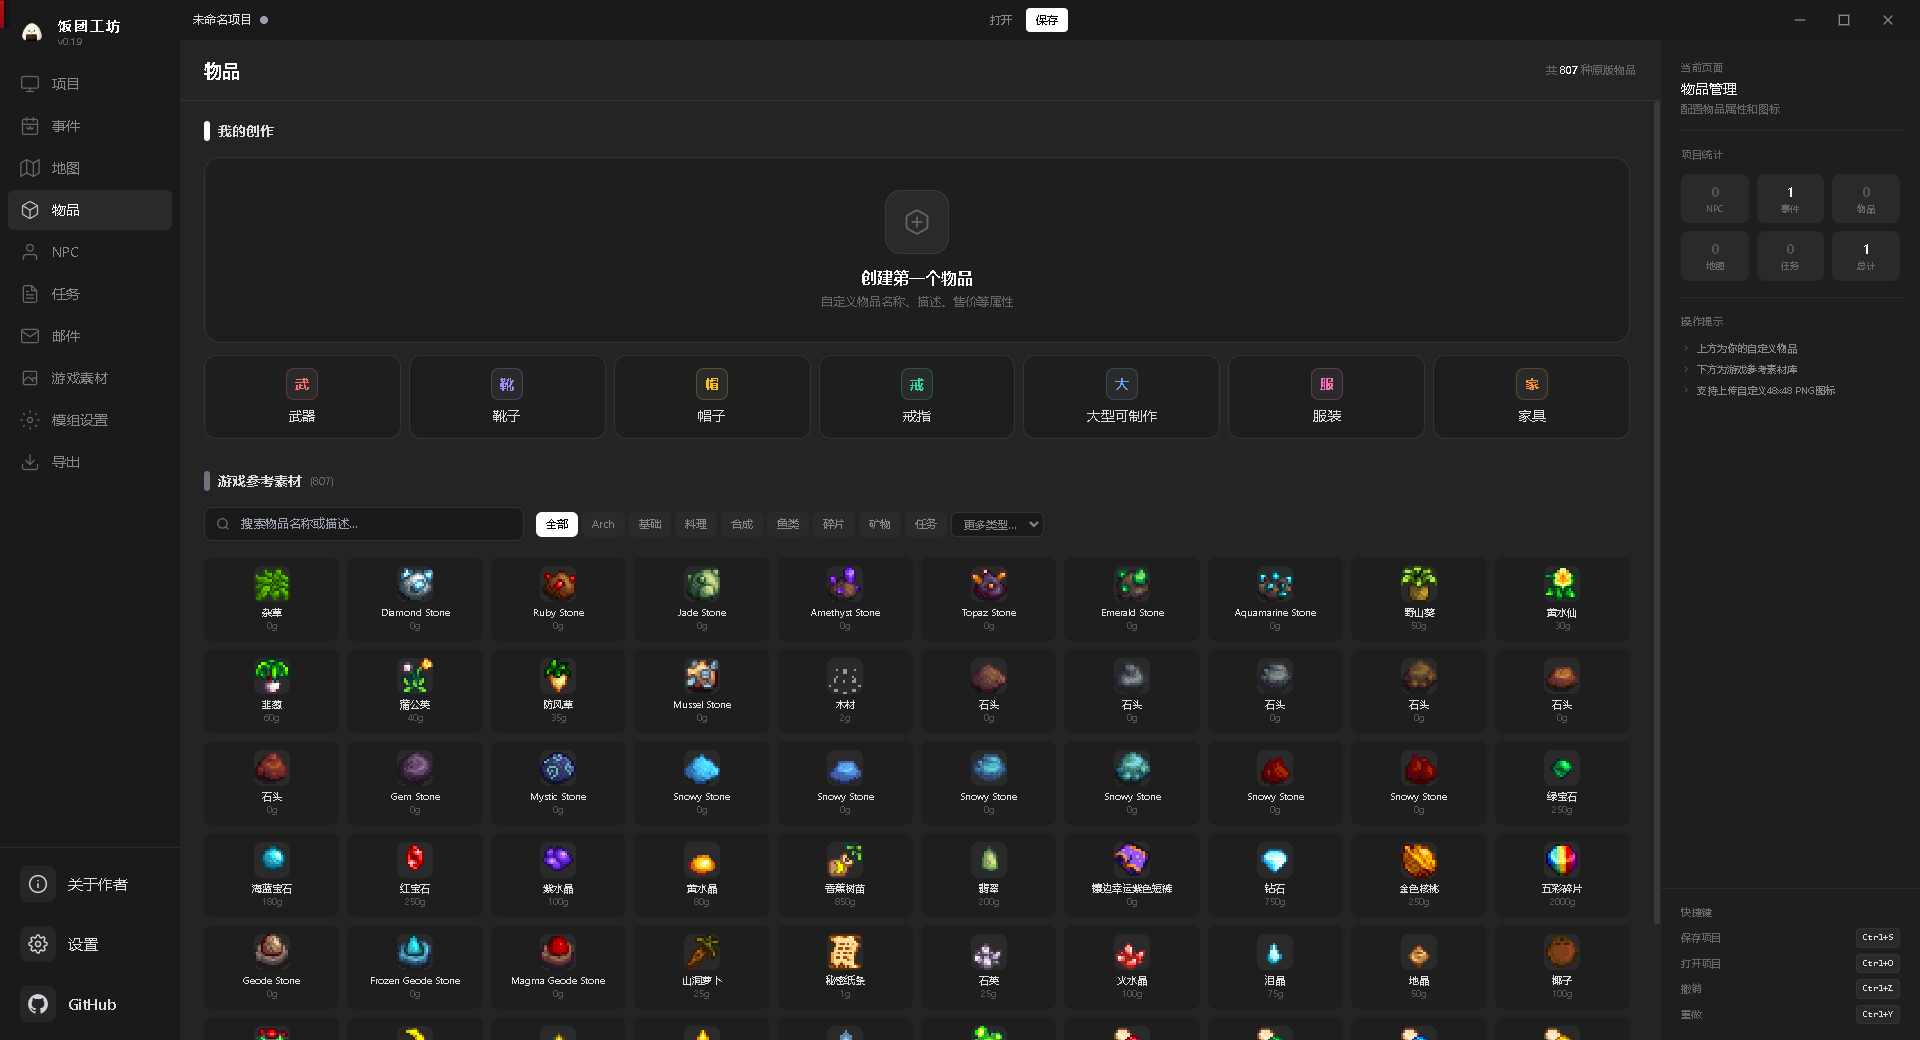Open the GitHub link icon

coord(38,1004)
